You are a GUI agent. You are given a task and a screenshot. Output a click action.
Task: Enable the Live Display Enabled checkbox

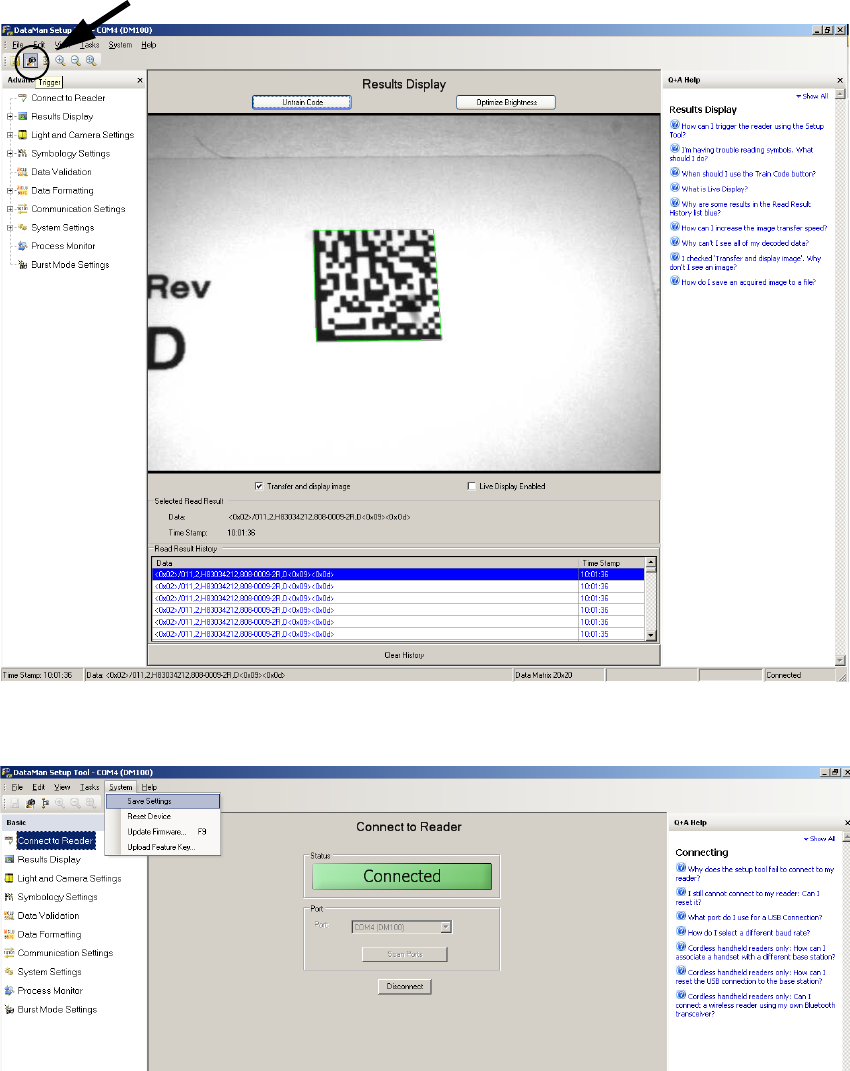(x=471, y=486)
